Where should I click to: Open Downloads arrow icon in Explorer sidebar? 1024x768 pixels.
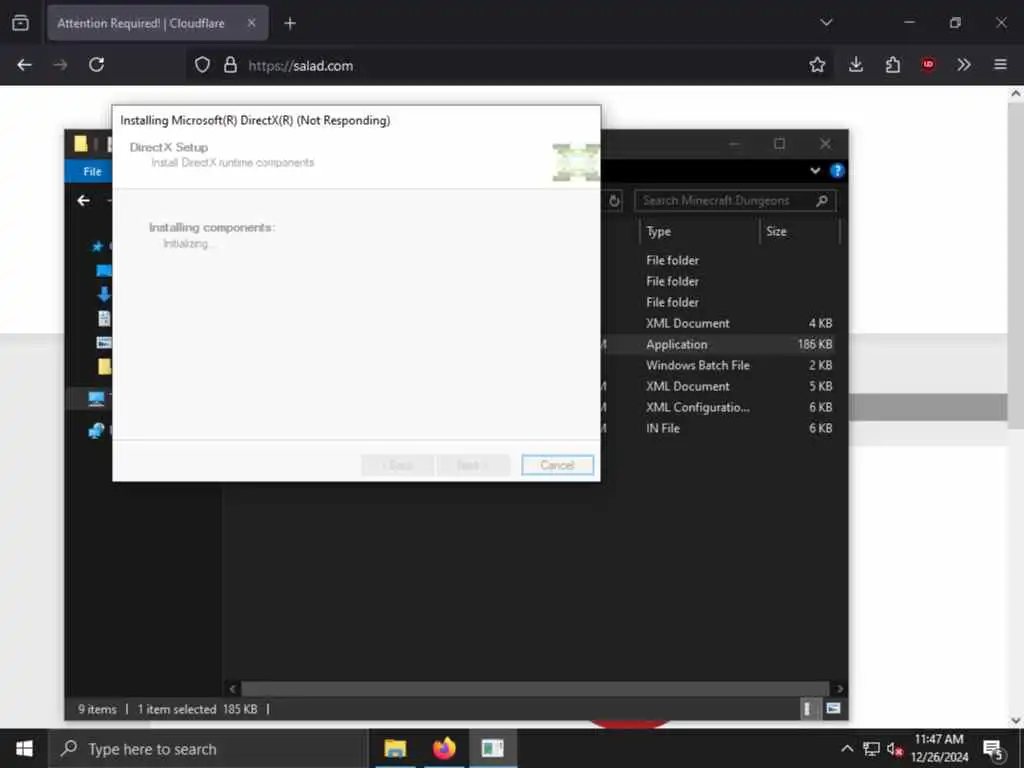coord(104,295)
